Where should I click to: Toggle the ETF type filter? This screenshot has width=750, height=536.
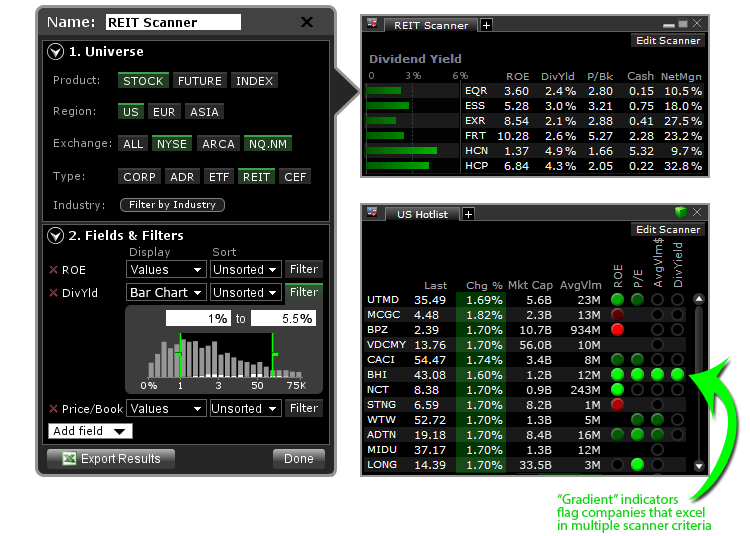pos(219,177)
